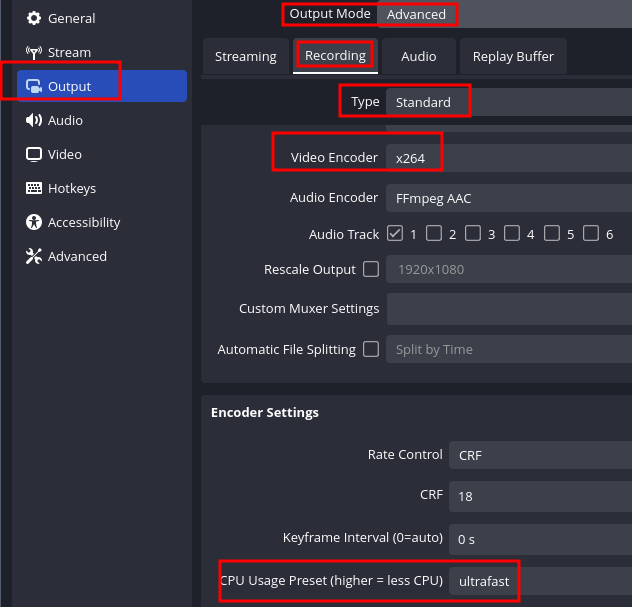Switch to the Replay Buffer tab

coord(513,56)
